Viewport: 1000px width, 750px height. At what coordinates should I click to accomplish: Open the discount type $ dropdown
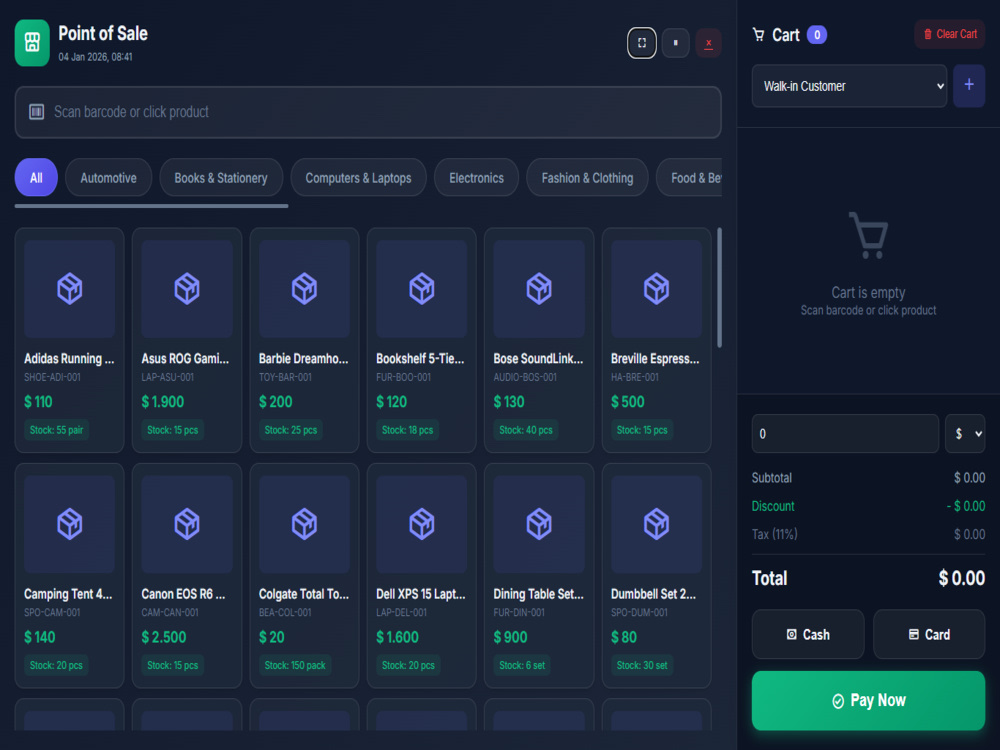[x=965, y=434]
